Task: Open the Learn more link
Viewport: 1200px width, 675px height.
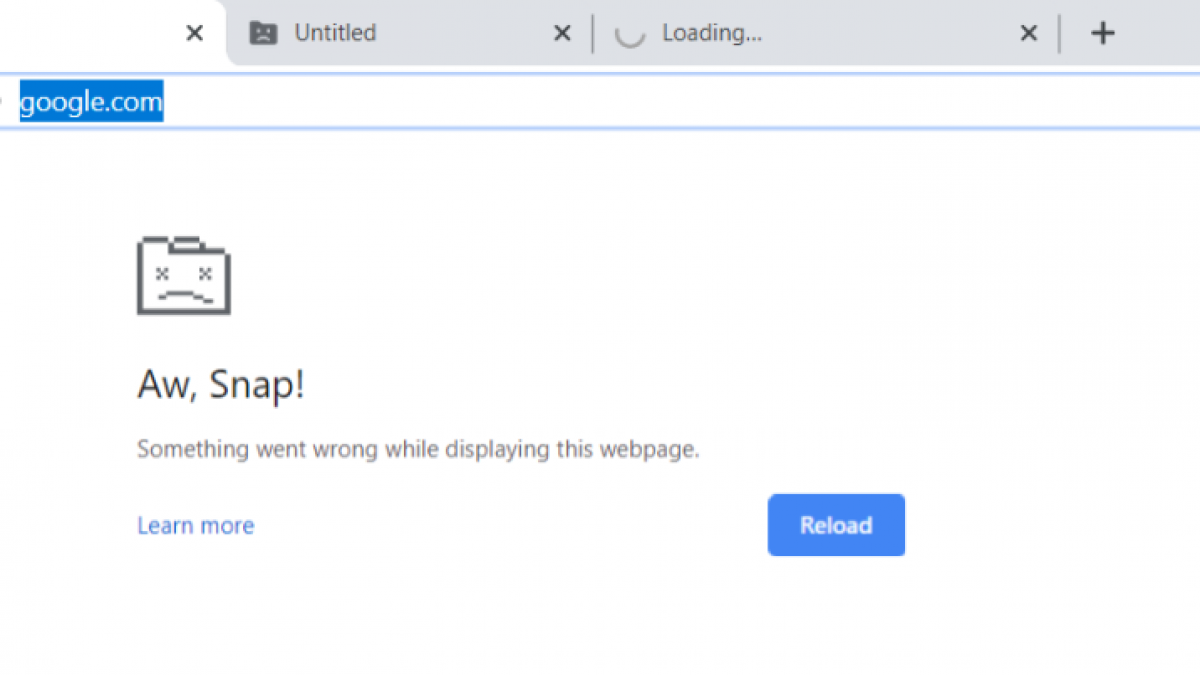Action: click(196, 526)
